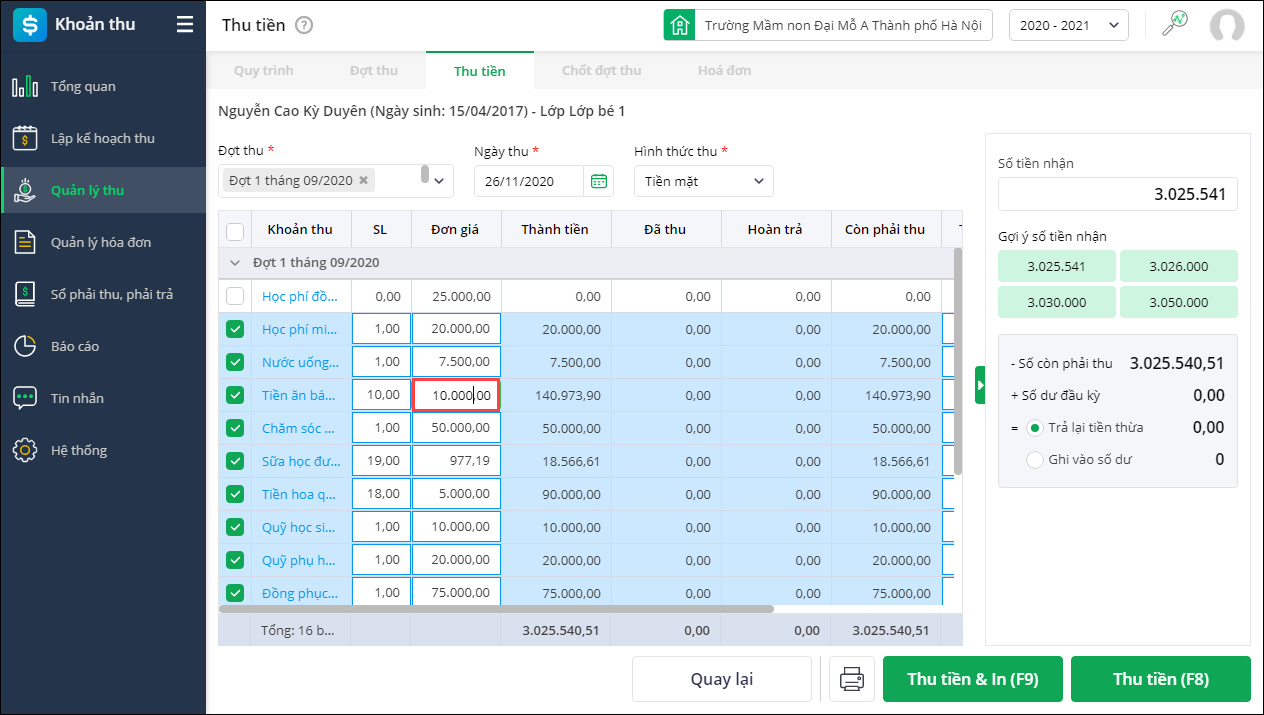This screenshot has height=715, width=1264.
Task: Toggle the hamburger sidebar menu
Action: click(x=185, y=24)
